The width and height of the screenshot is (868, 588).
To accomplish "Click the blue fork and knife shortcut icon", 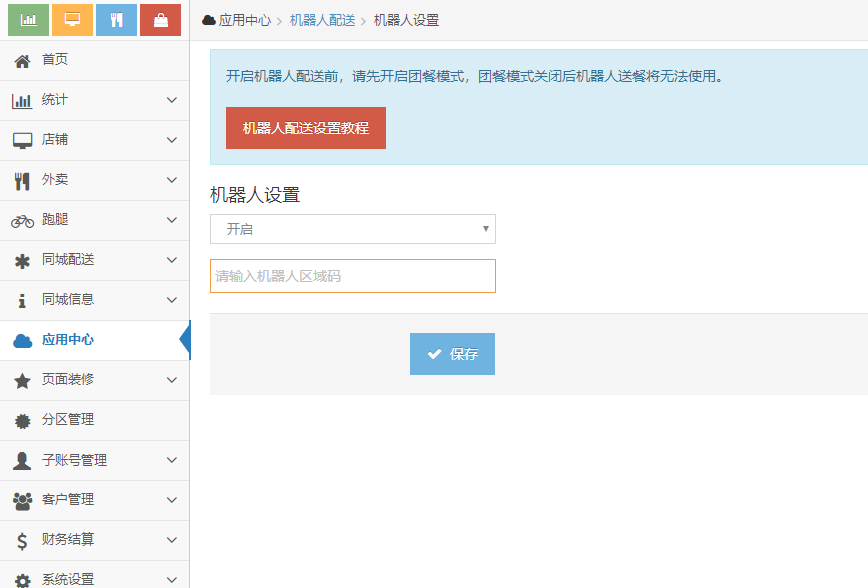I will [x=116, y=19].
